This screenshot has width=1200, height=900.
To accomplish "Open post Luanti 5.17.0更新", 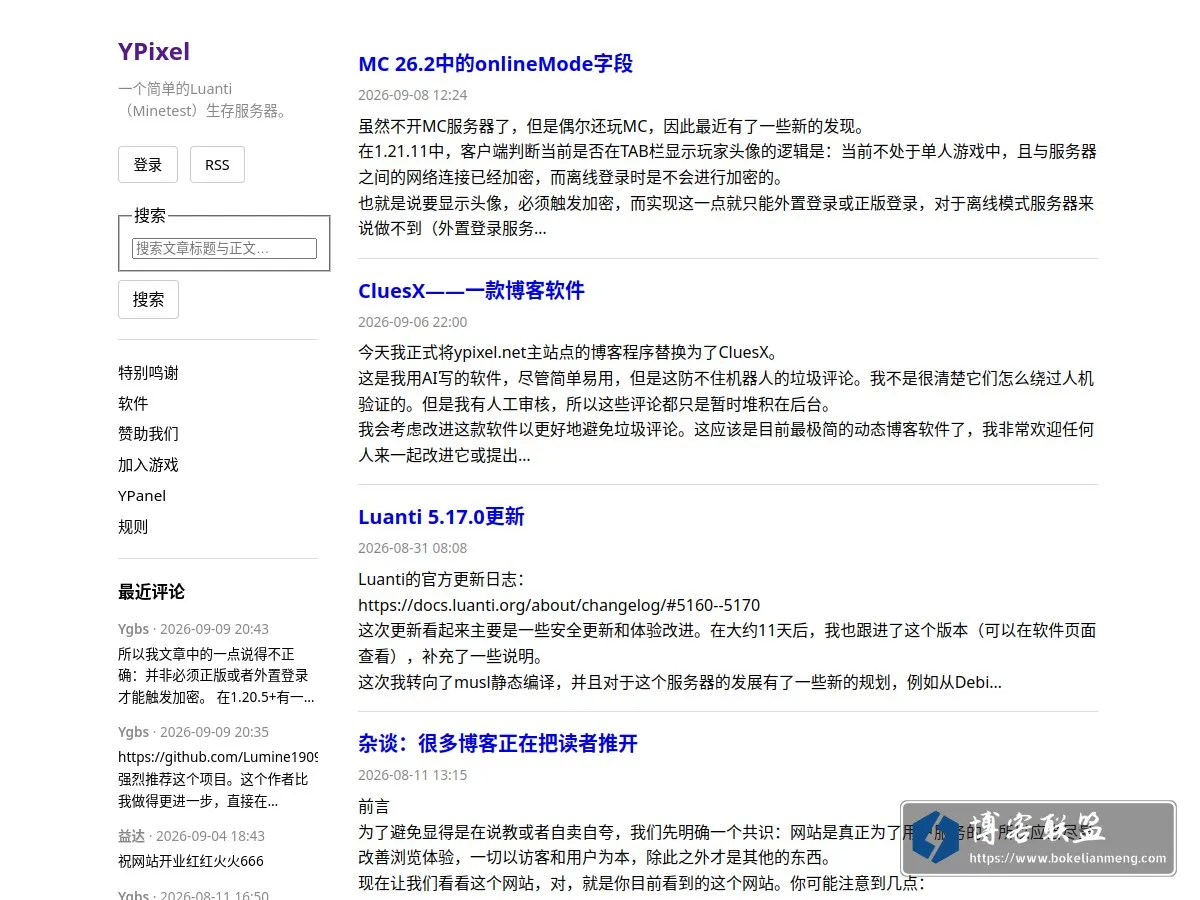I will pyautogui.click(x=441, y=517).
